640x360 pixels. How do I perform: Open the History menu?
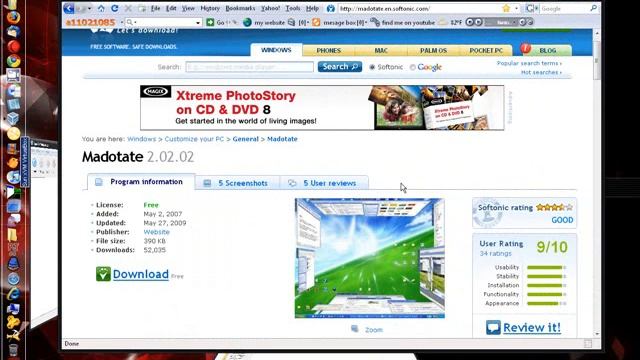(210, 8)
